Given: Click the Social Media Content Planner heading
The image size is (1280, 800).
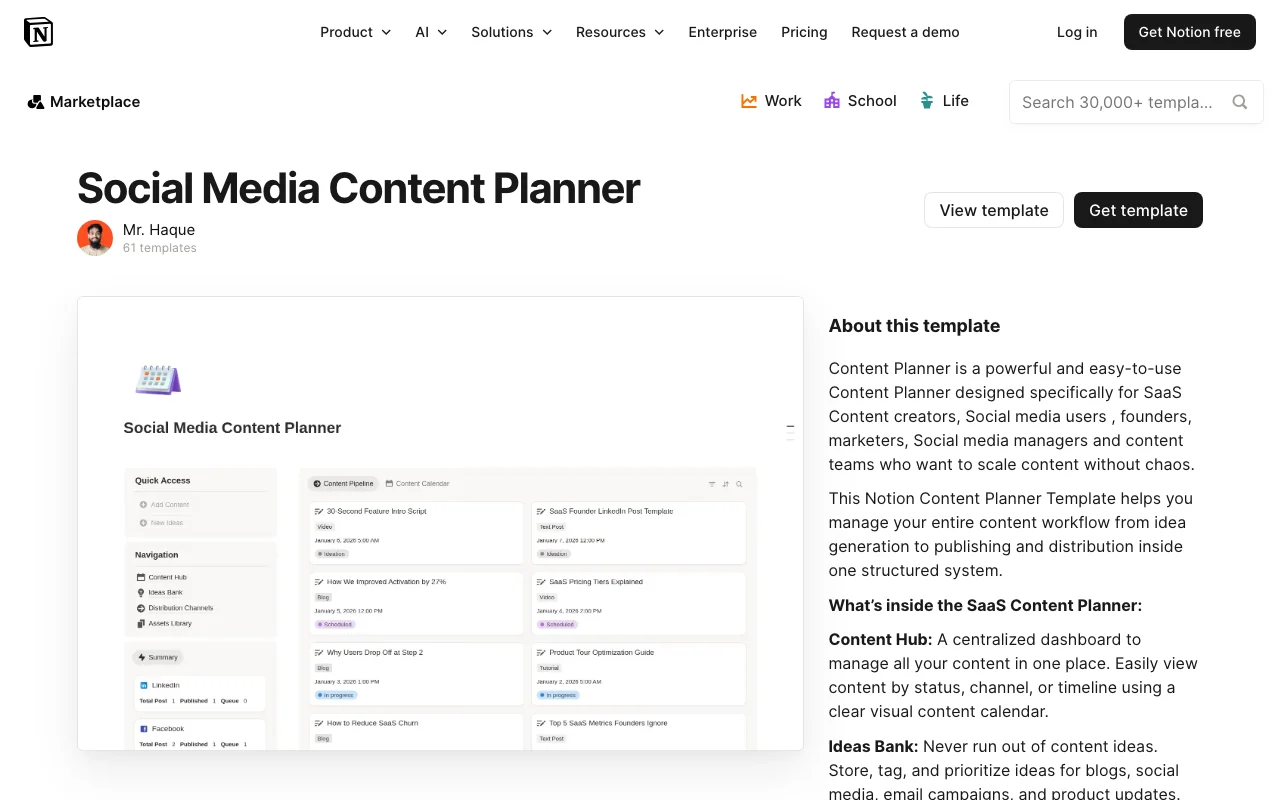Looking at the screenshot, I should tap(358, 188).
